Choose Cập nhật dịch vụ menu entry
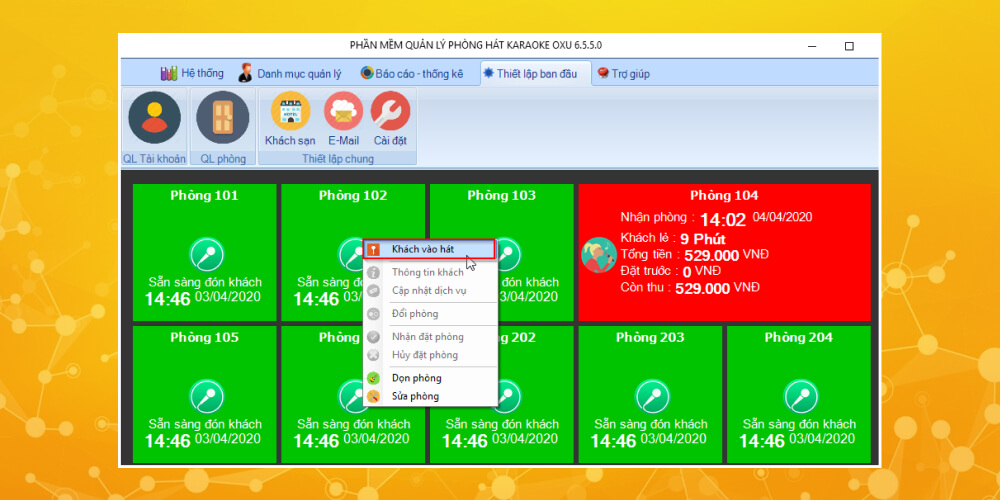The width and height of the screenshot is (1000, 500). click(x=430, y=291)
